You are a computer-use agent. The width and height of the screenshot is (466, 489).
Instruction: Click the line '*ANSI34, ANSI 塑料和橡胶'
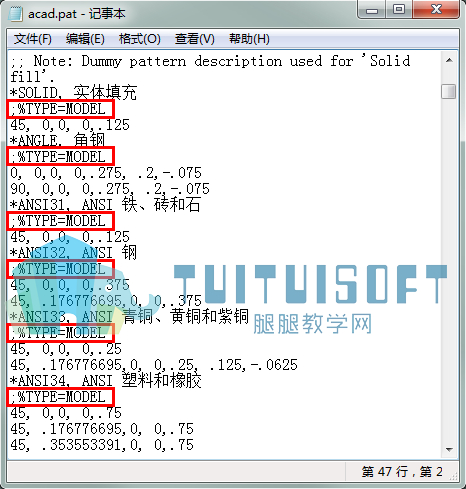[x=106, y=380]
